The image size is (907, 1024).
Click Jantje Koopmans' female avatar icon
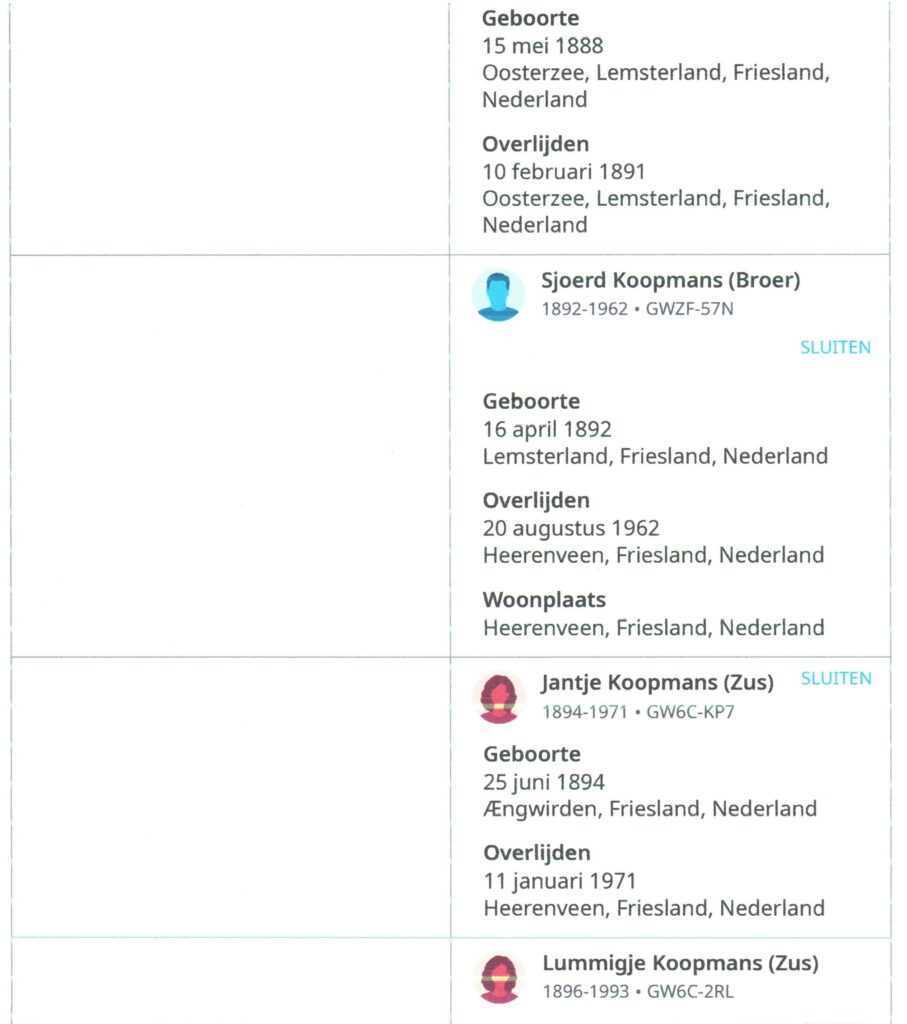[499, 698]
